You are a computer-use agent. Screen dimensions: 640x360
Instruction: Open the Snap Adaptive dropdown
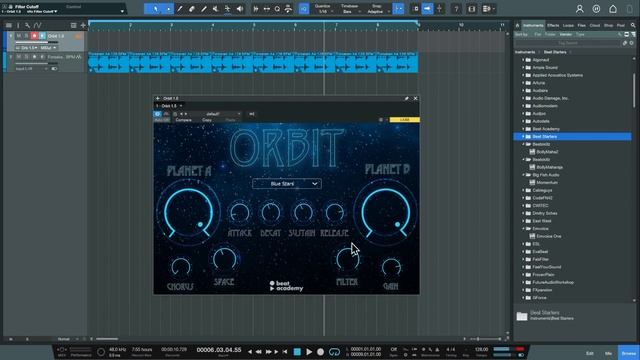(377, 9)
